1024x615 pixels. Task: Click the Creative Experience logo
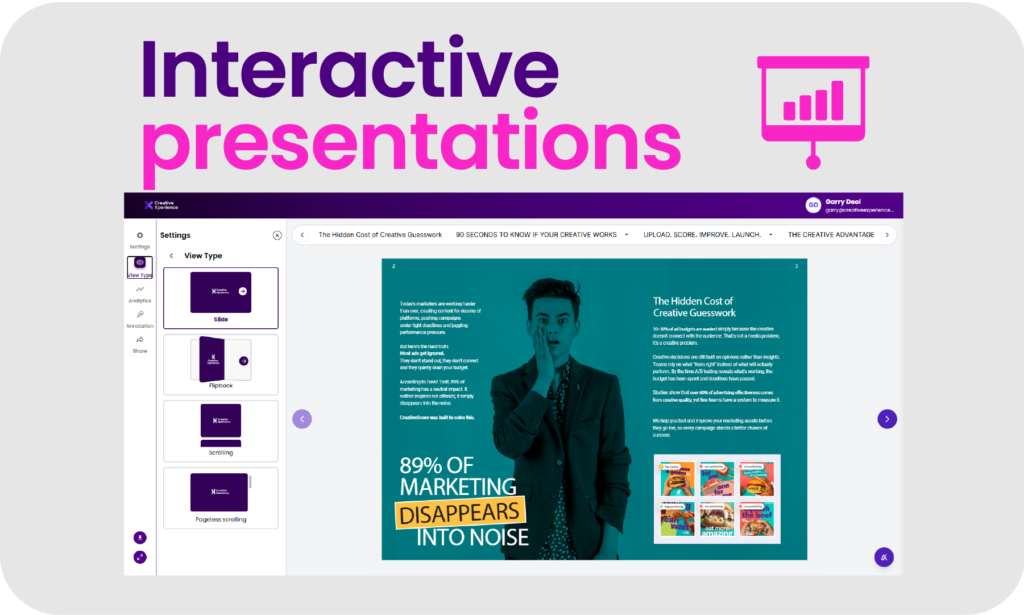point(160,205)
